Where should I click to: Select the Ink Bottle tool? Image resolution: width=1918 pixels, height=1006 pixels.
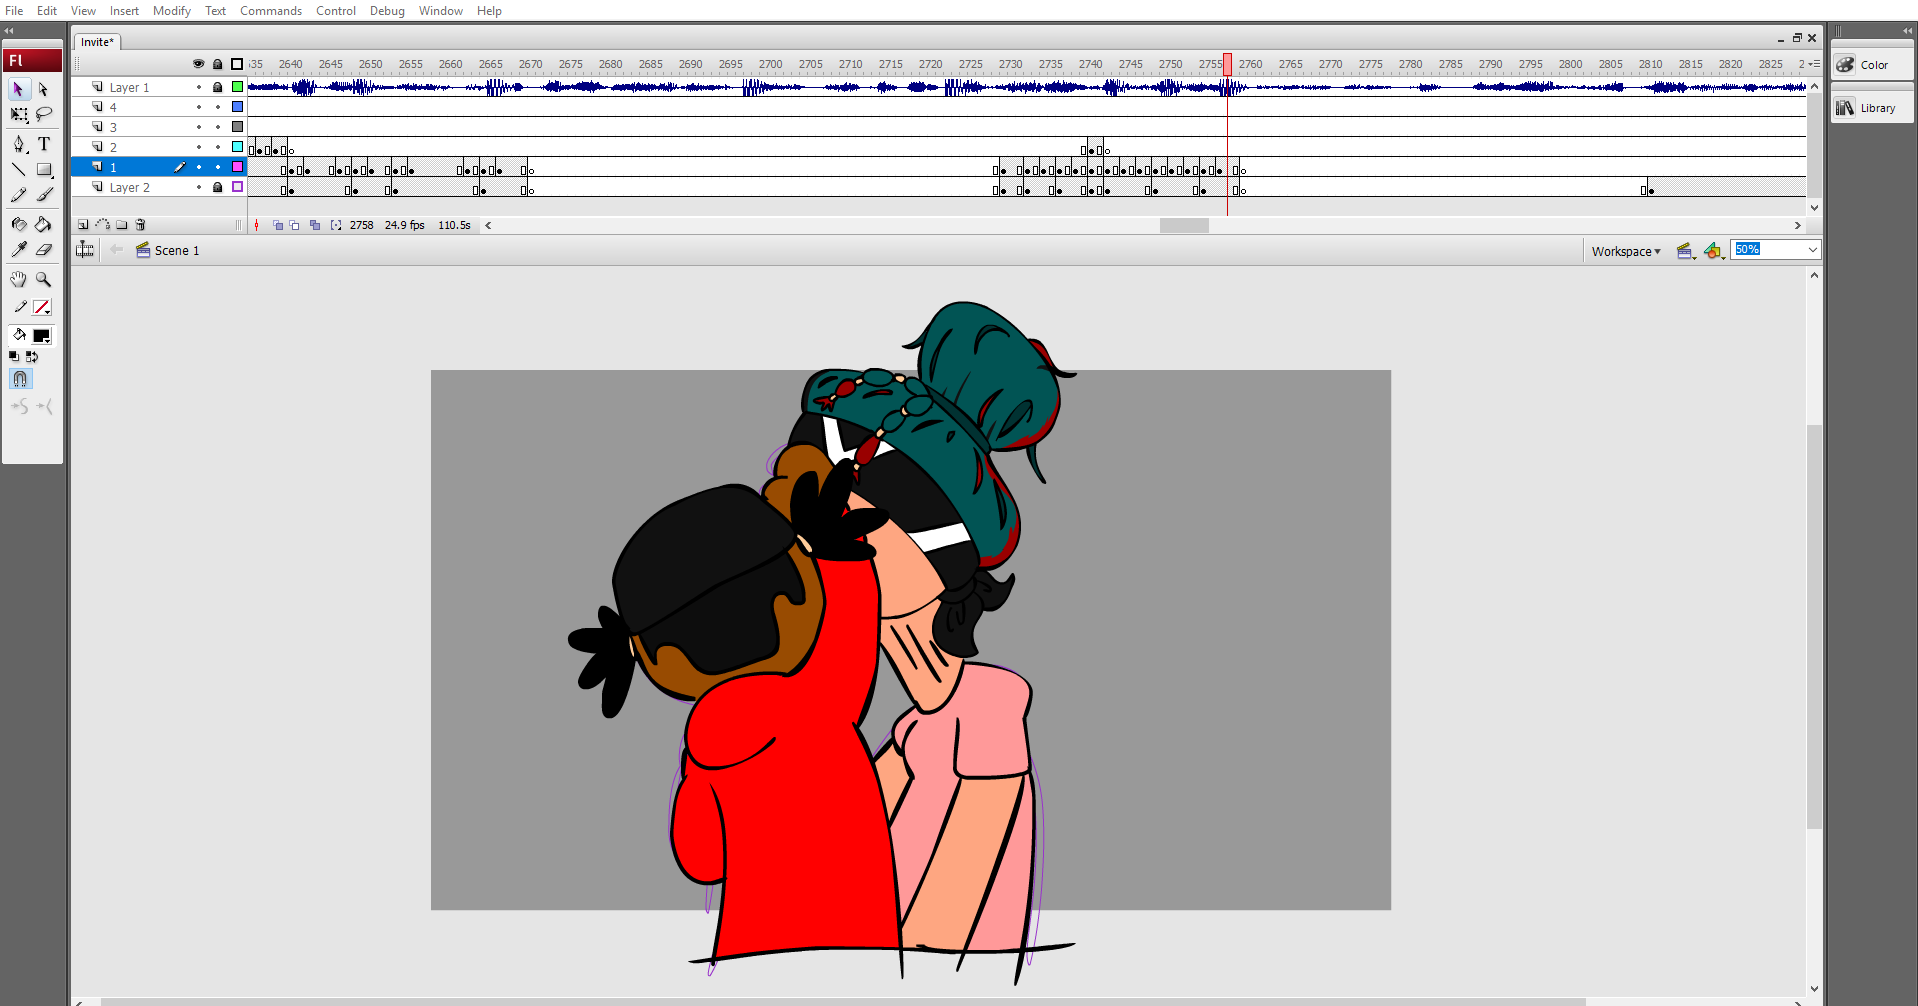coord(19,224)
